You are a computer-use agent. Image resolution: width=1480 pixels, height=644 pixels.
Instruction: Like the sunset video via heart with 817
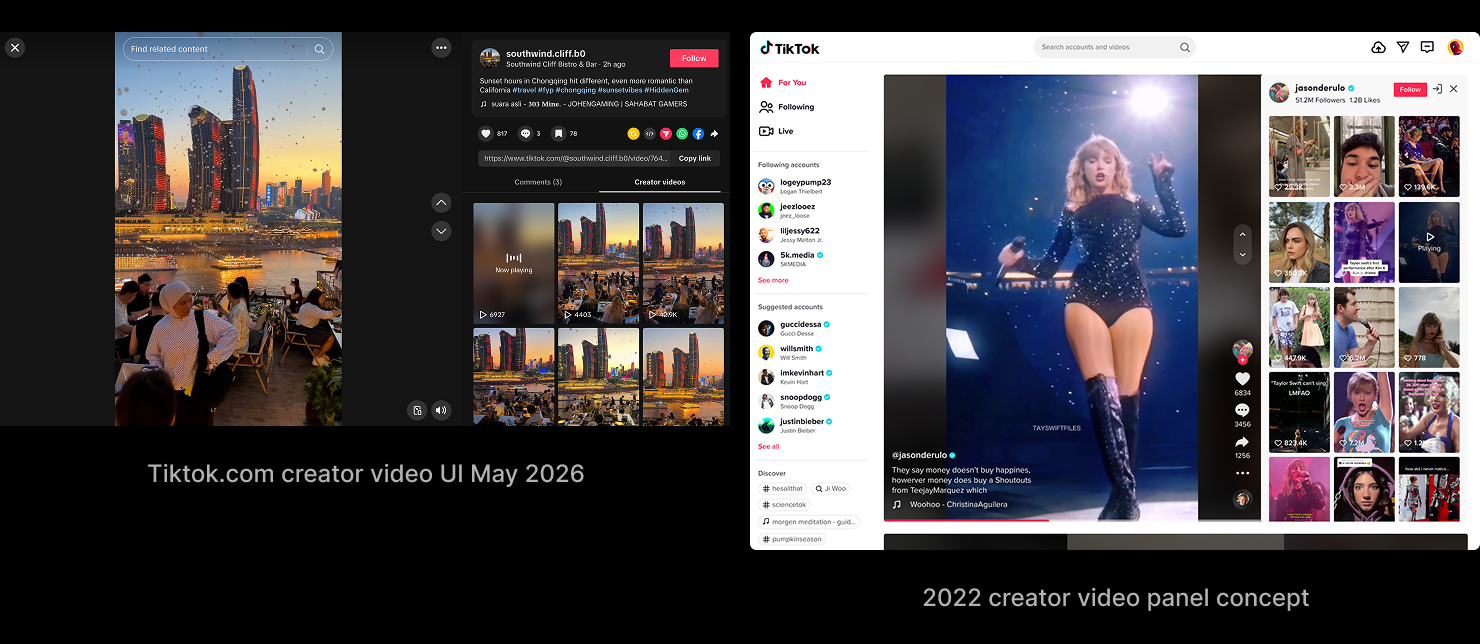pos(486,133)
